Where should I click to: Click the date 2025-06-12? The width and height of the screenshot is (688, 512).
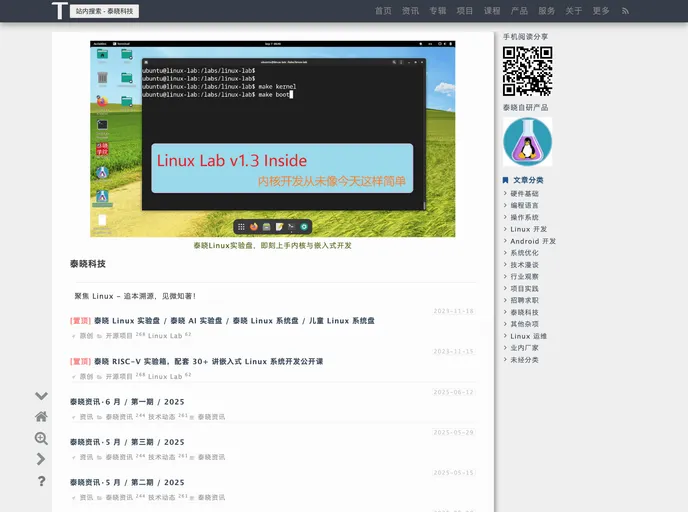tap(454, 392)
